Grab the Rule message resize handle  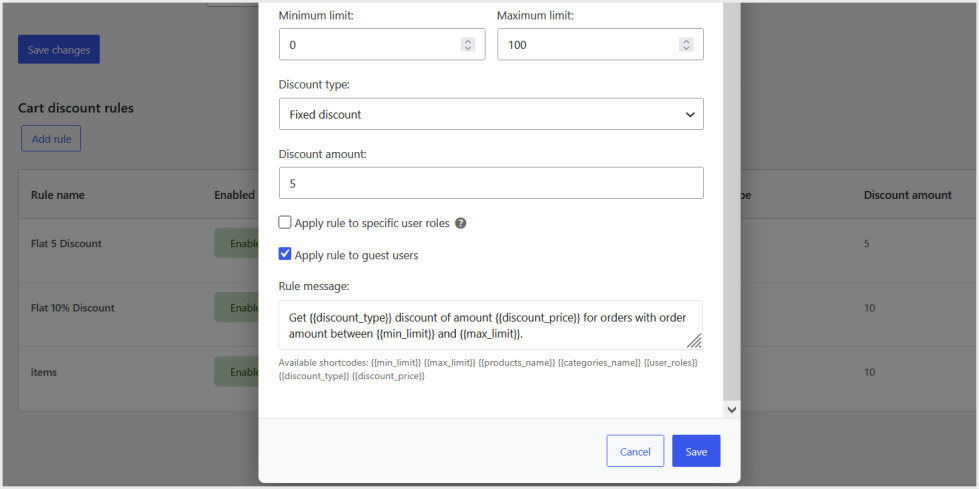coord(694,340)
